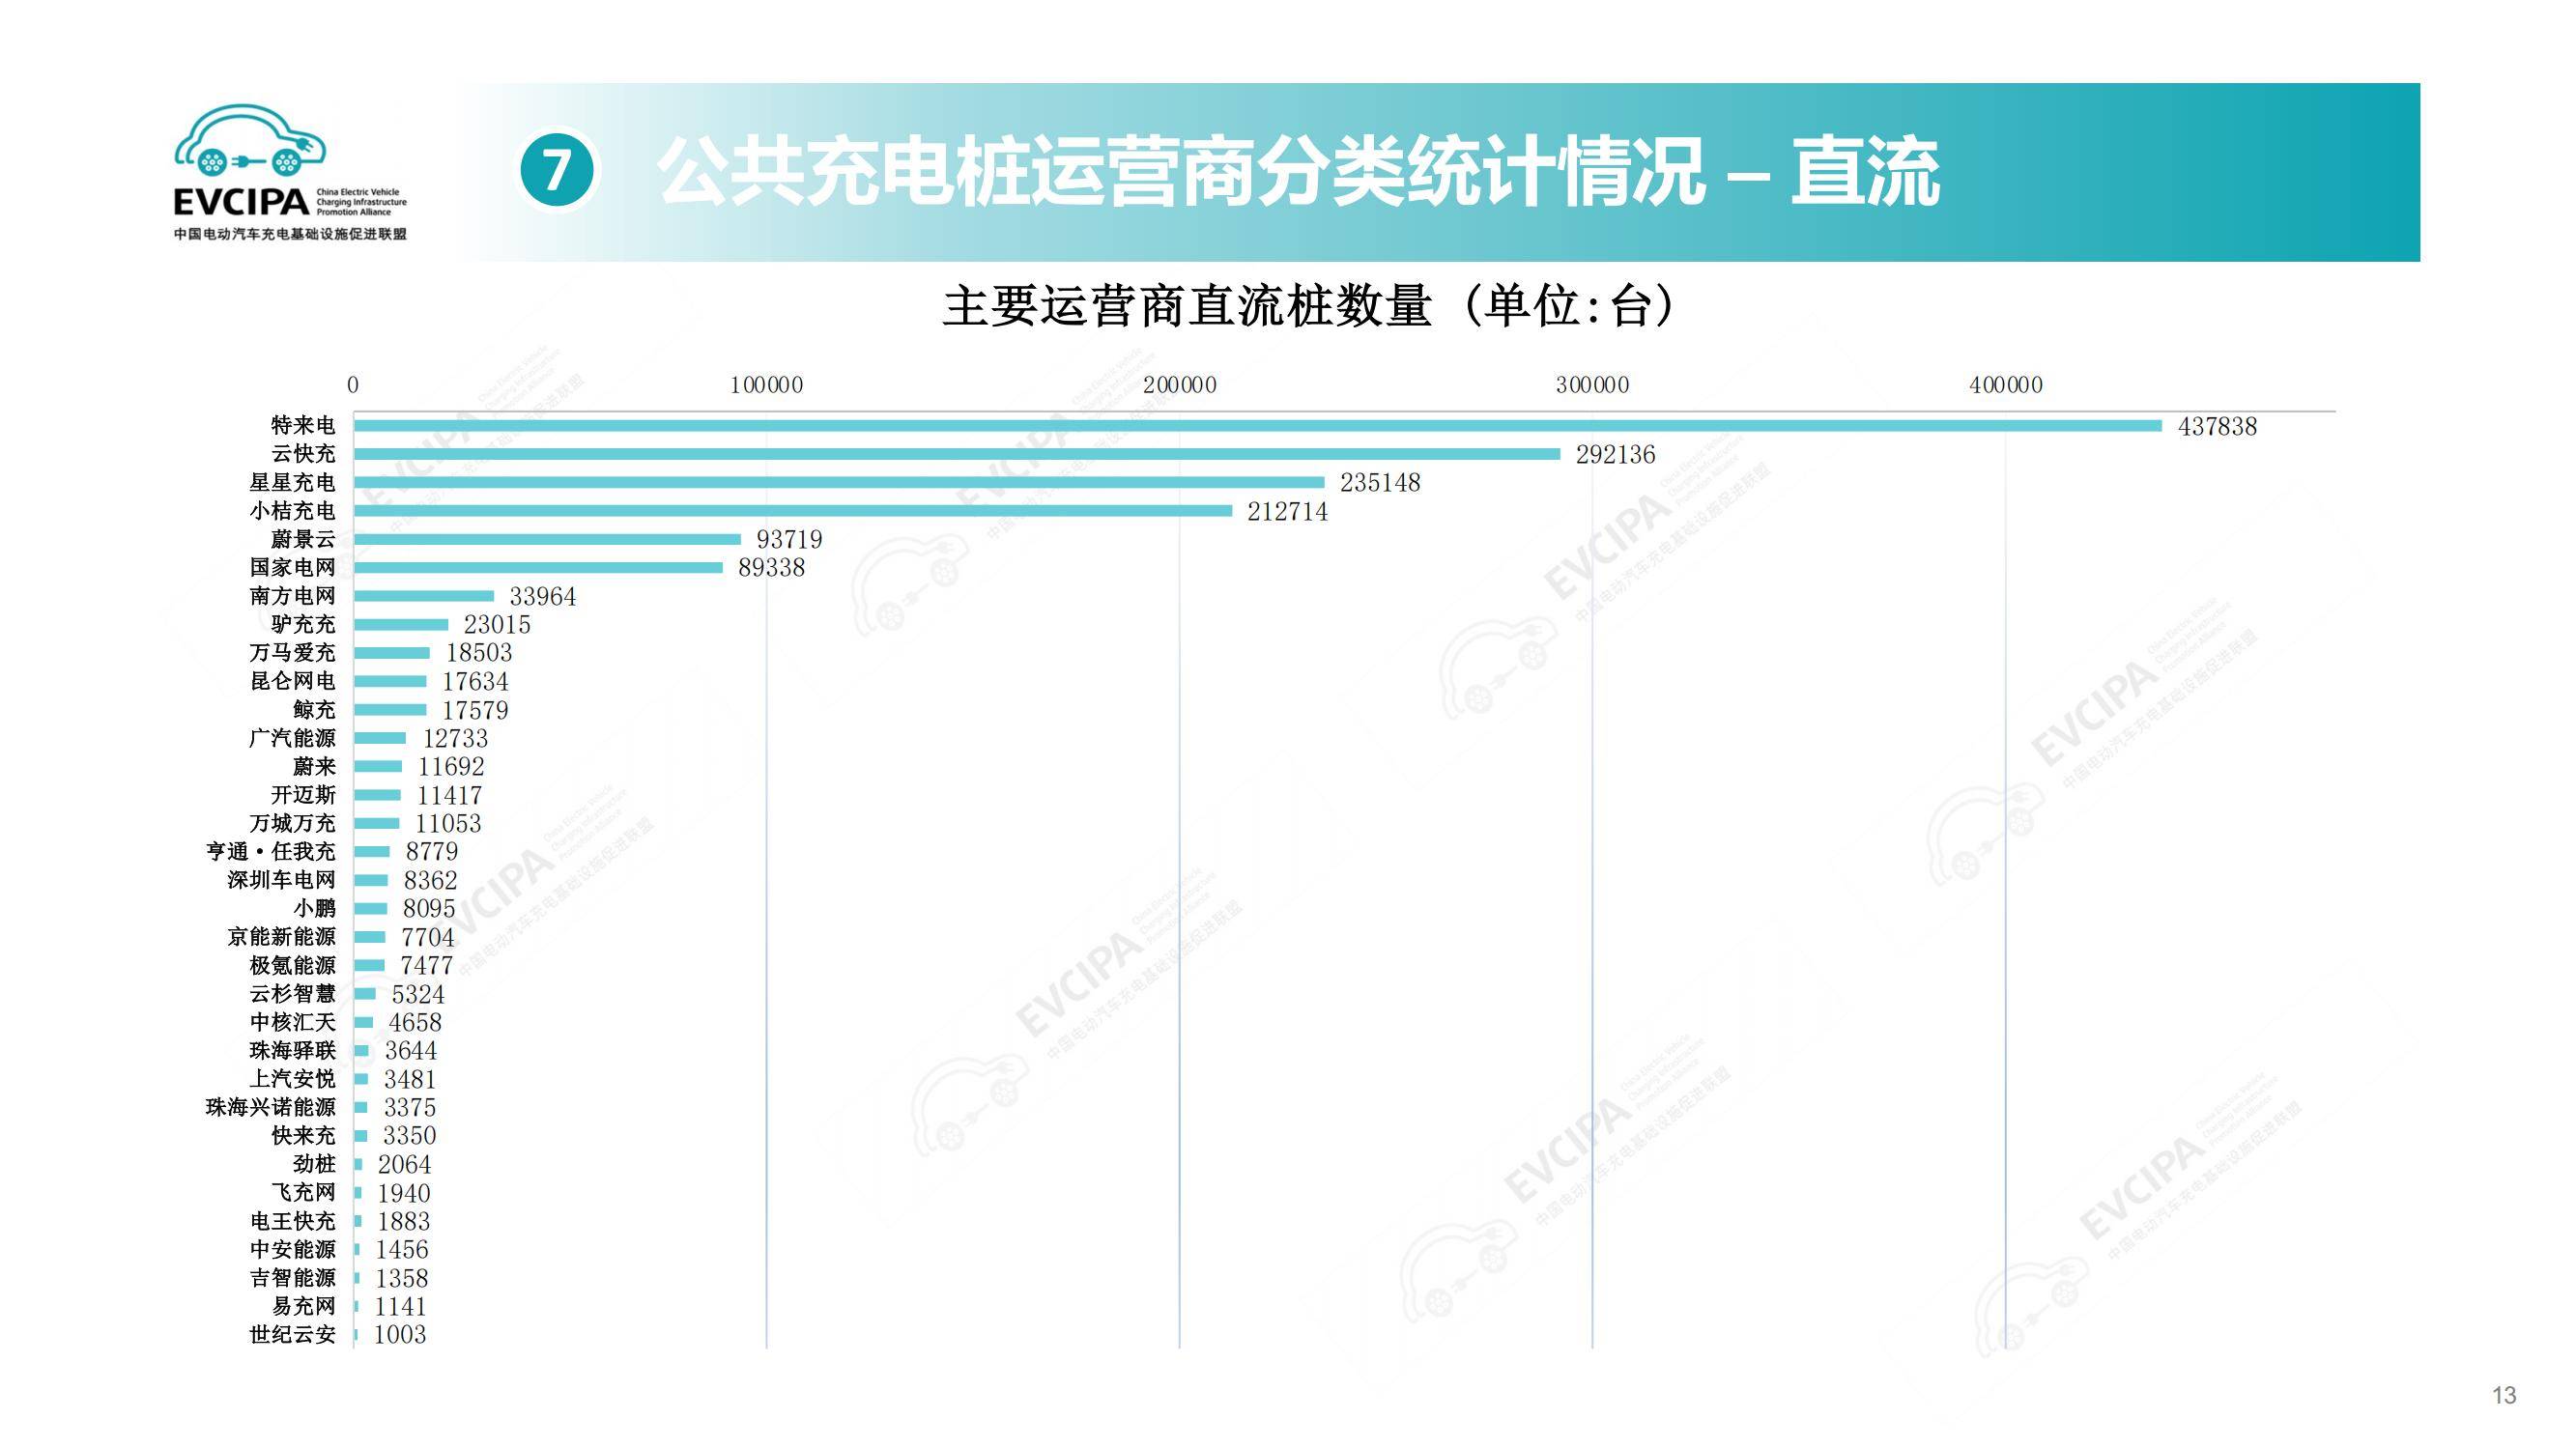This screenshot has width=2576, height=1448.
Task: Click the value label 93719
Action: [789, 539]
